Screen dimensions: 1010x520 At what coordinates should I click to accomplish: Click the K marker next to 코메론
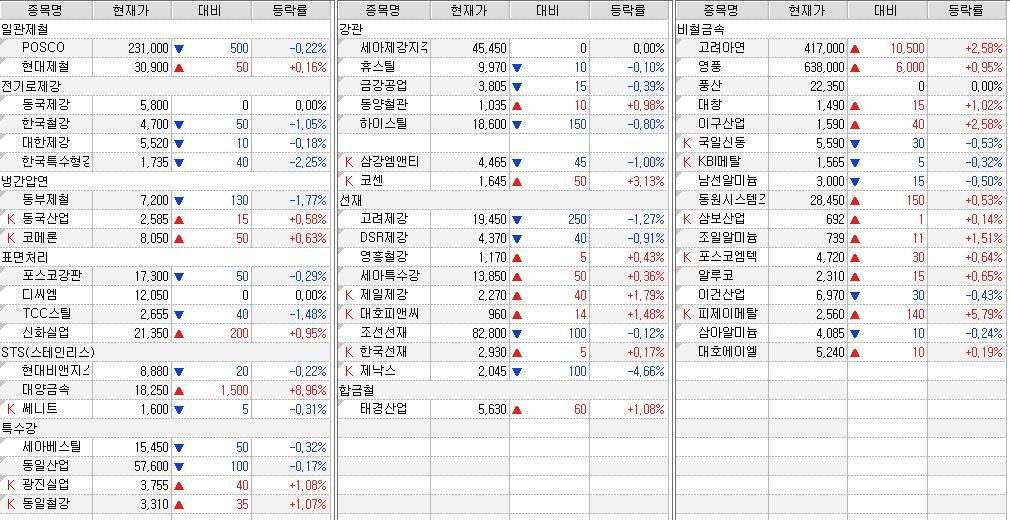(x=10, y=238)
